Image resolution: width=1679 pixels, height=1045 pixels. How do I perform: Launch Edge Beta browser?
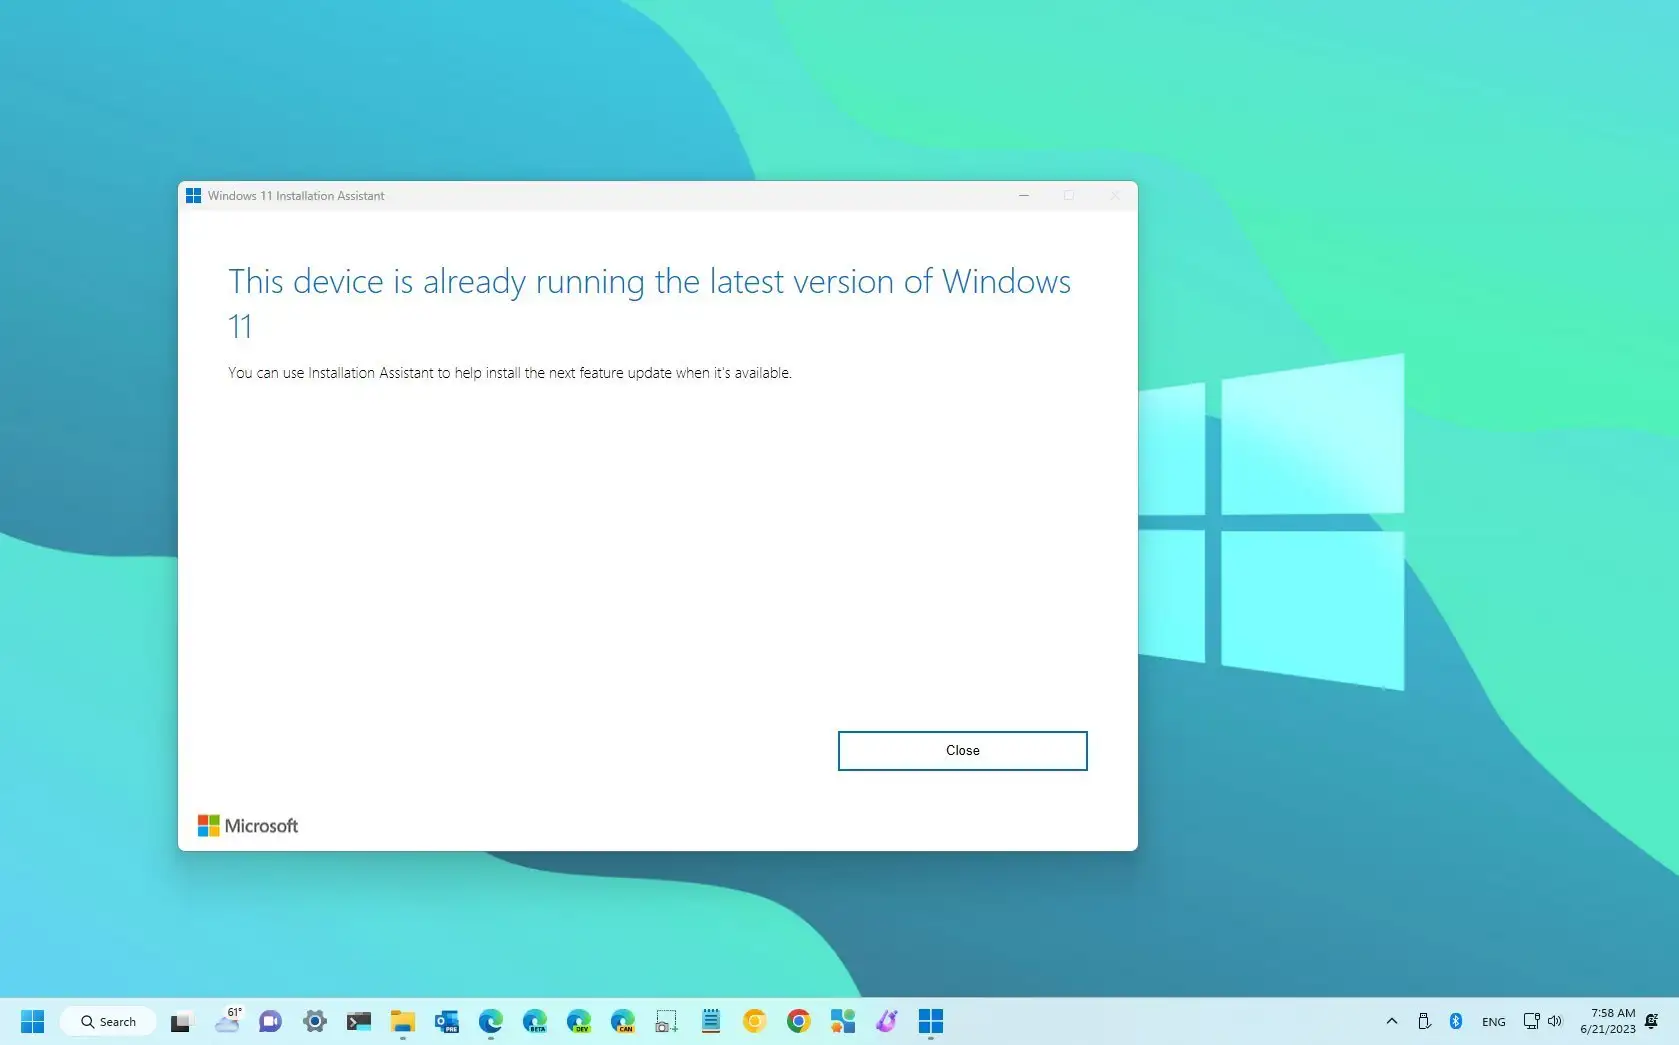pos(535,1021)
